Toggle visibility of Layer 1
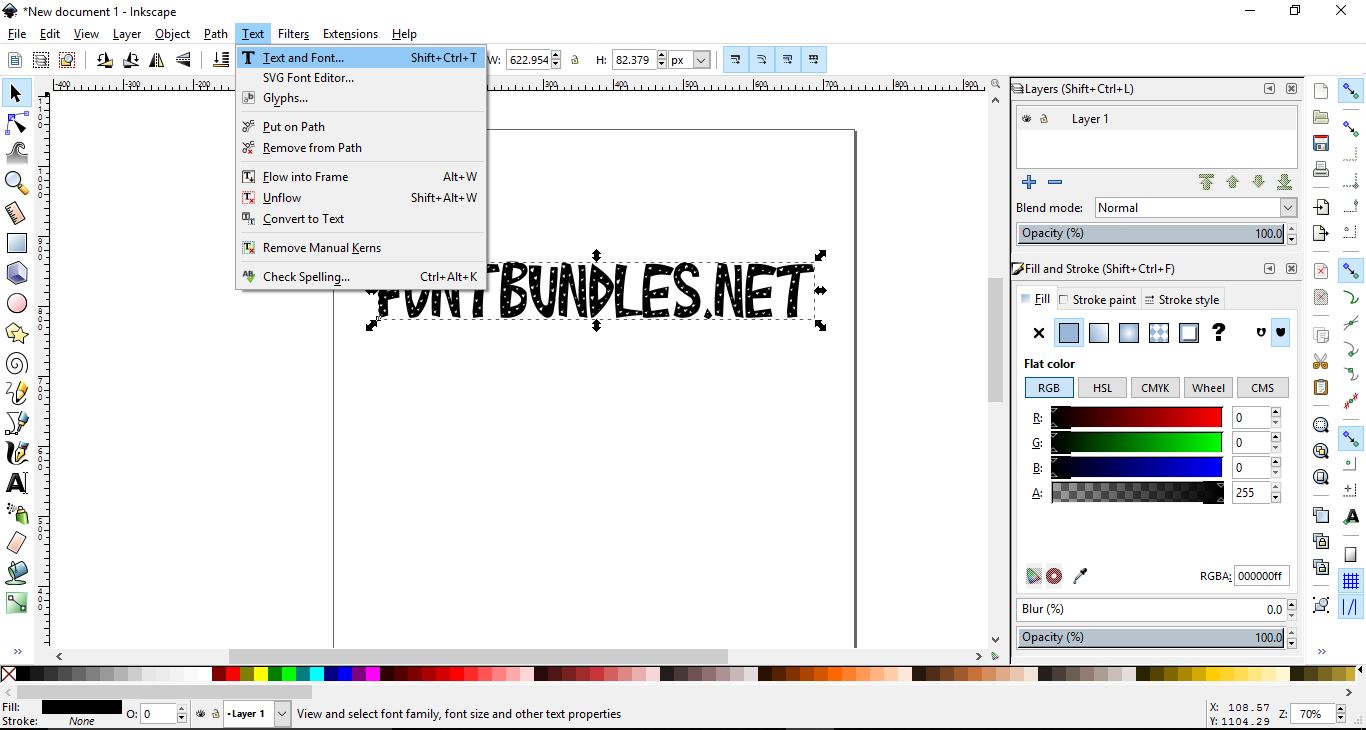Viewport: 1366px width, 730px height. pos(1026,118)
